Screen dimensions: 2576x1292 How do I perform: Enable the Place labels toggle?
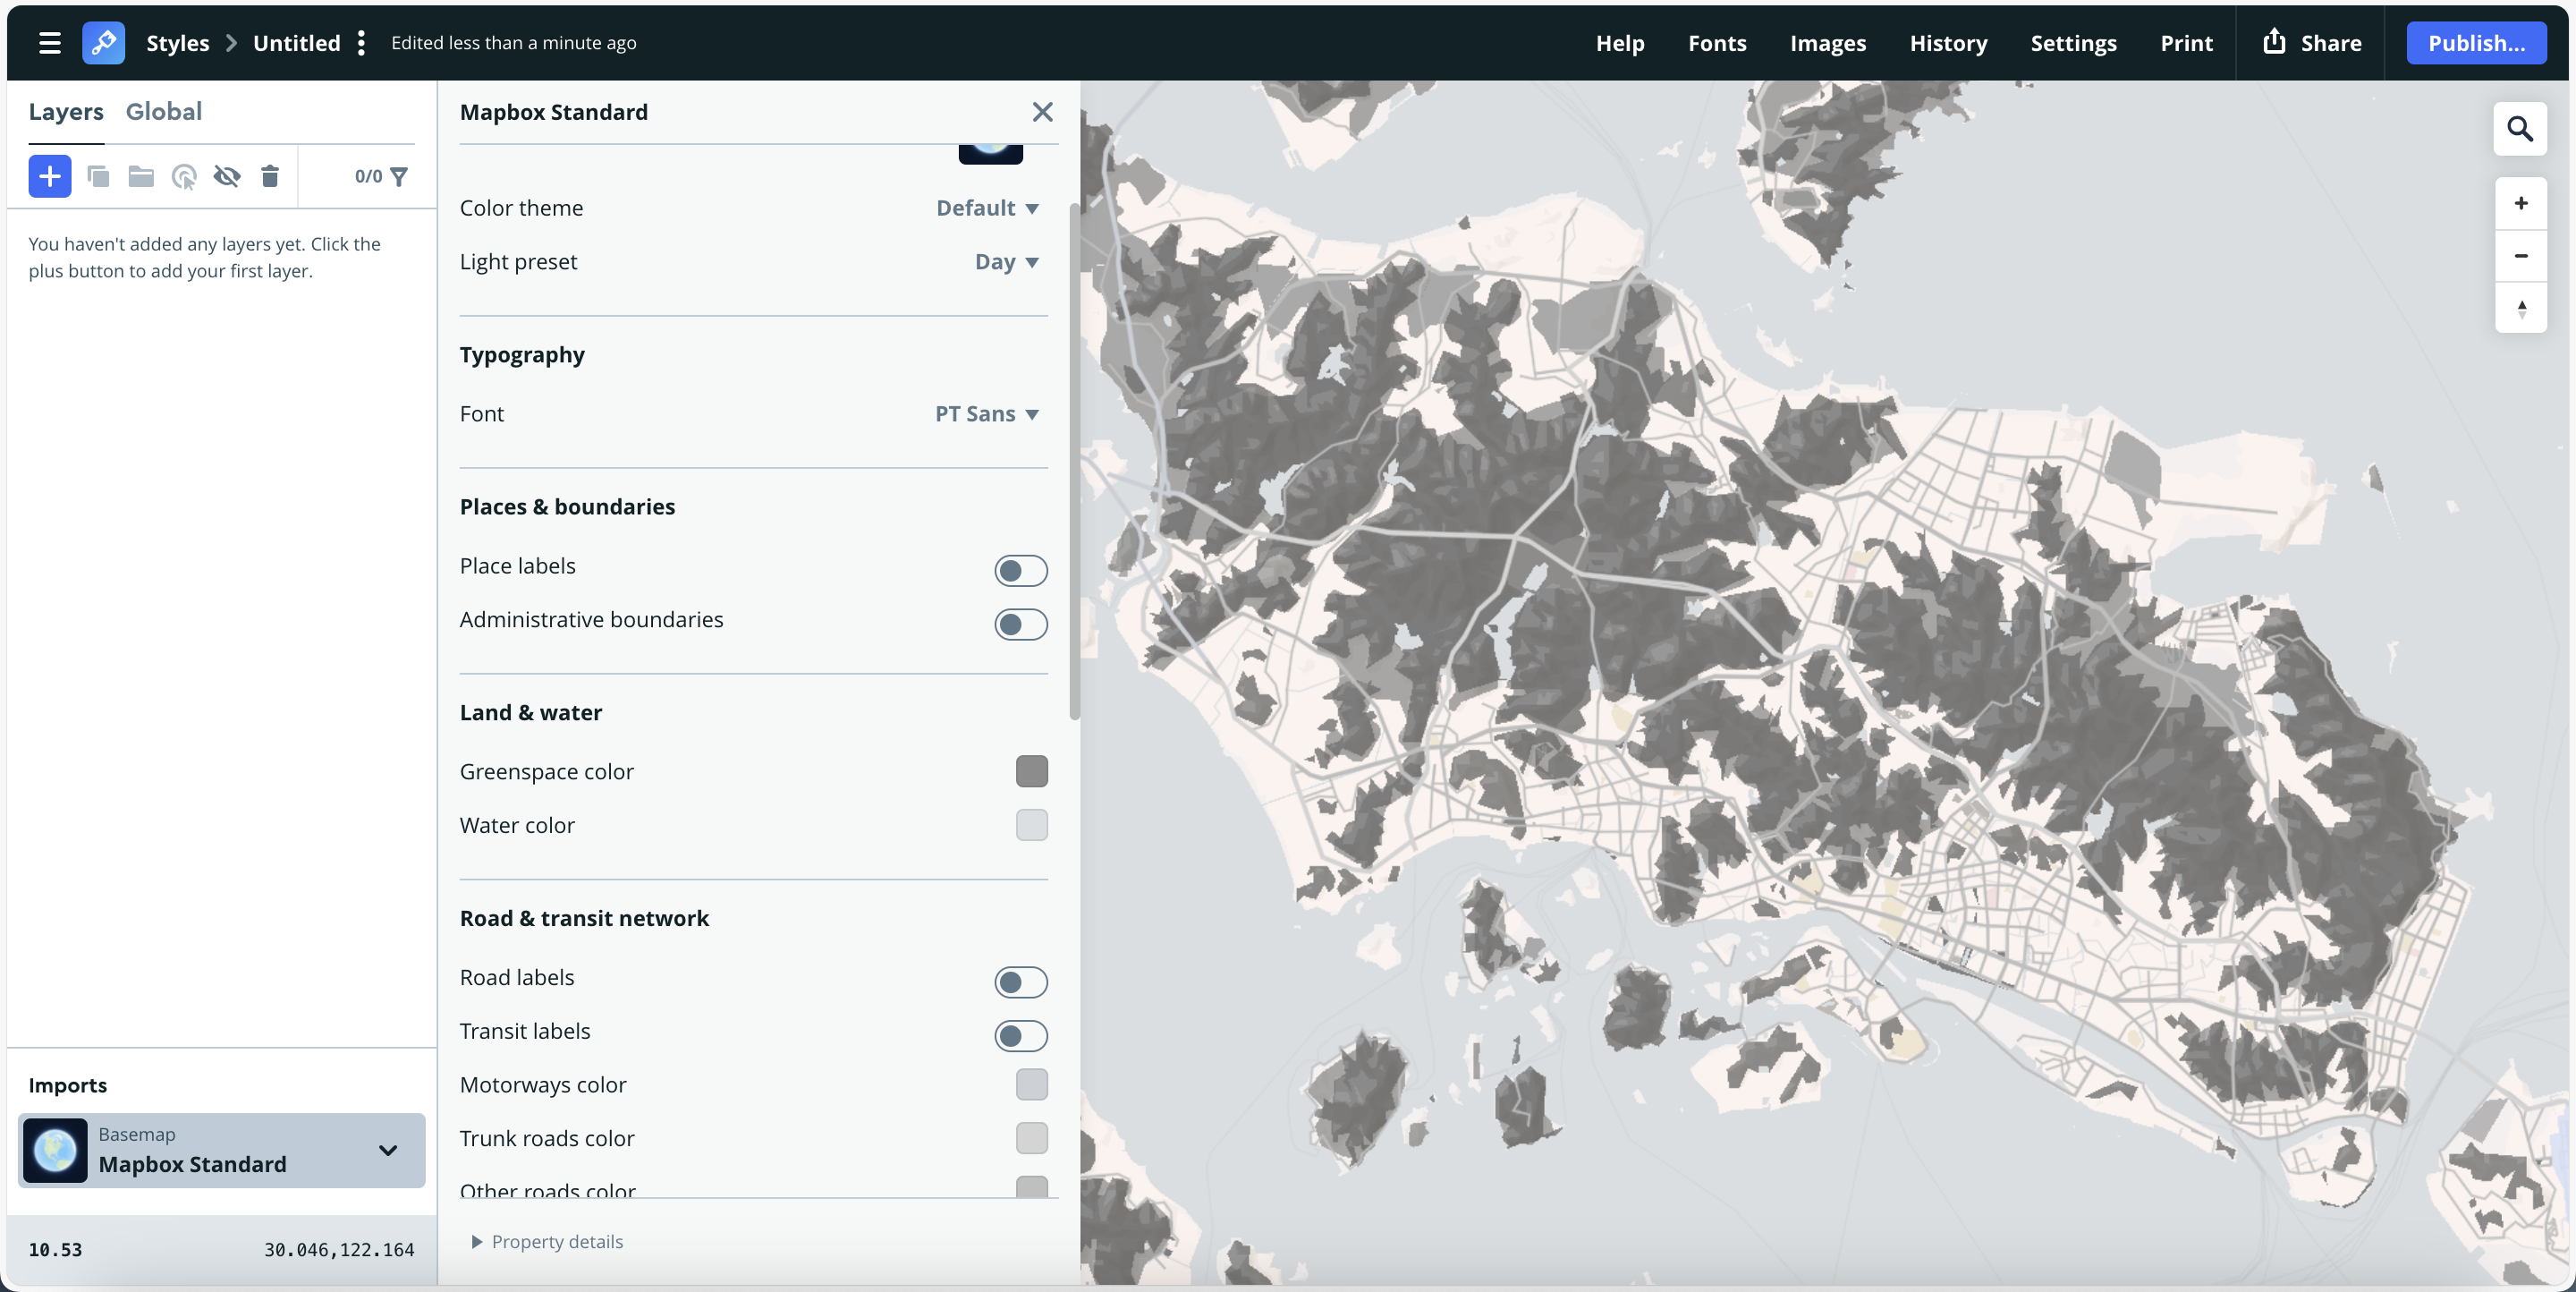[x=1020, y=570]
